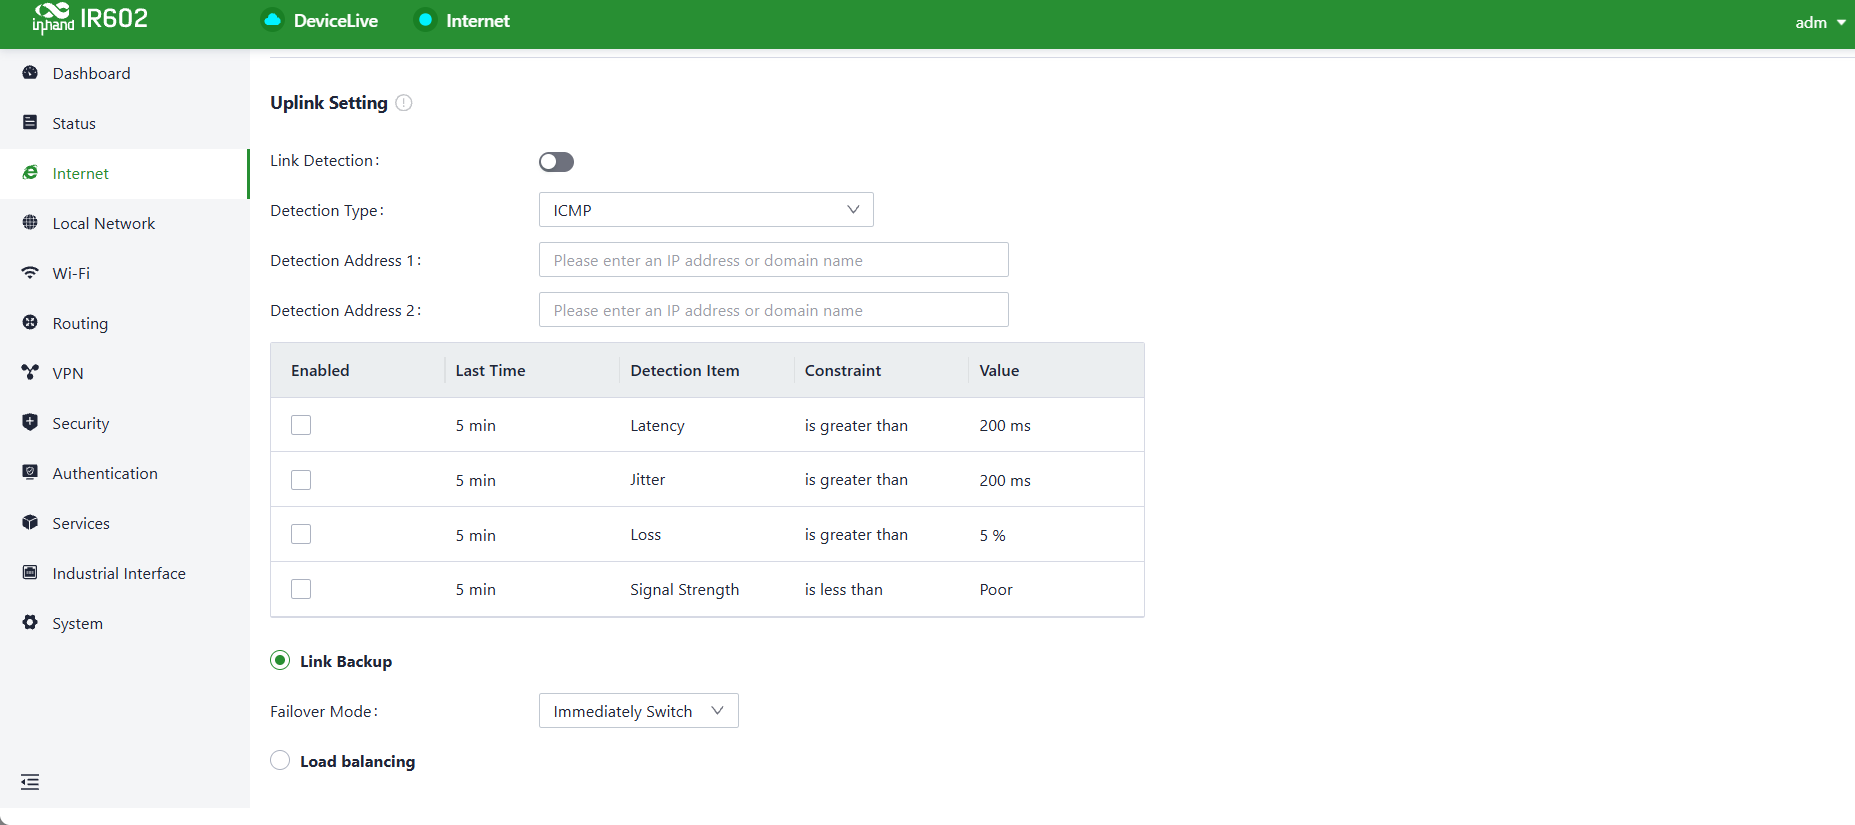Click the InHand IR602 logo
This screenshot has height=825, width=1855.
pos(90,18)
